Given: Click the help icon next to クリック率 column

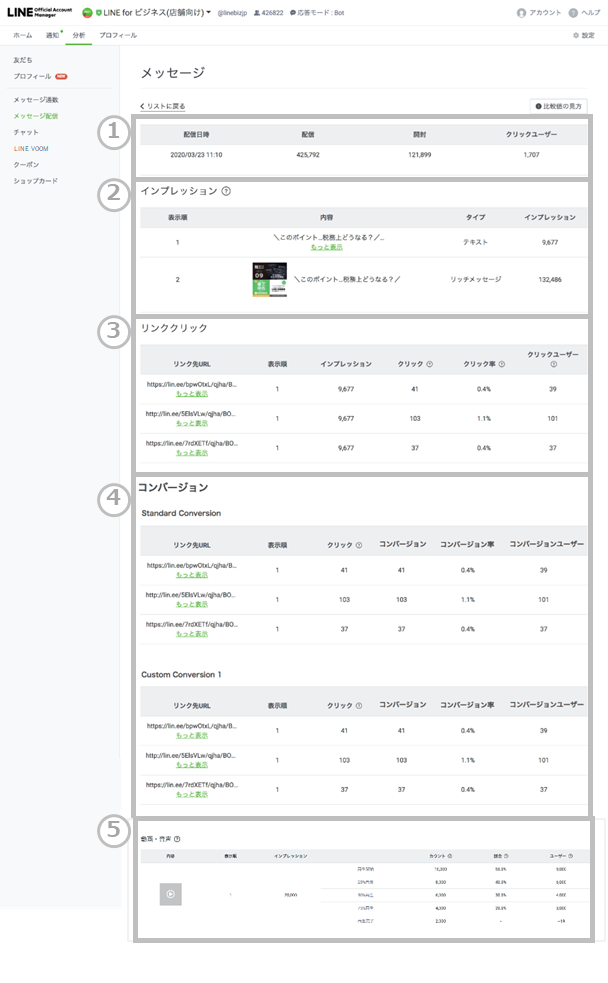Looking at the screenshot, I should pos(502,364).
